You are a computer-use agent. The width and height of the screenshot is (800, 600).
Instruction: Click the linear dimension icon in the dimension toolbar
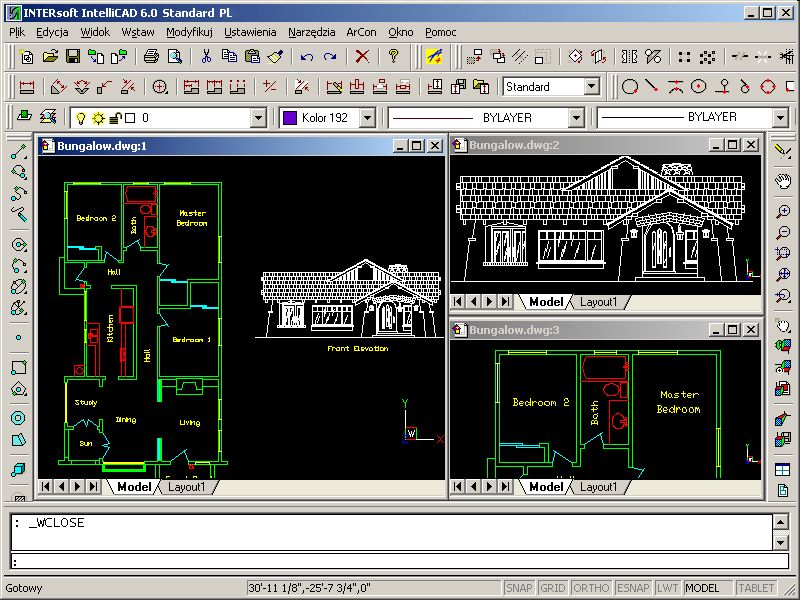click(x=26, y=87)
